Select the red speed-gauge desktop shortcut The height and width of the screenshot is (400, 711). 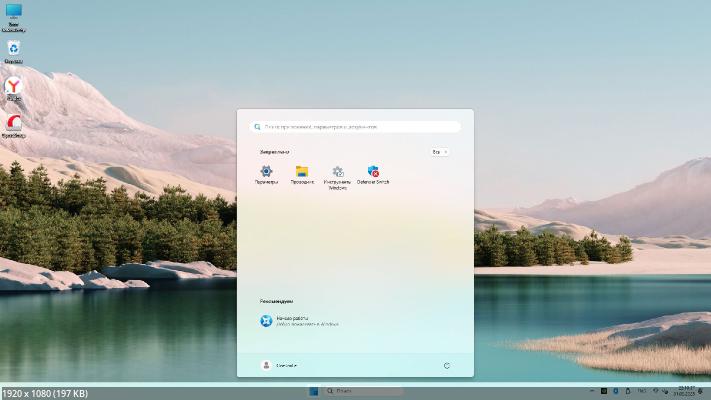(14, 126)
